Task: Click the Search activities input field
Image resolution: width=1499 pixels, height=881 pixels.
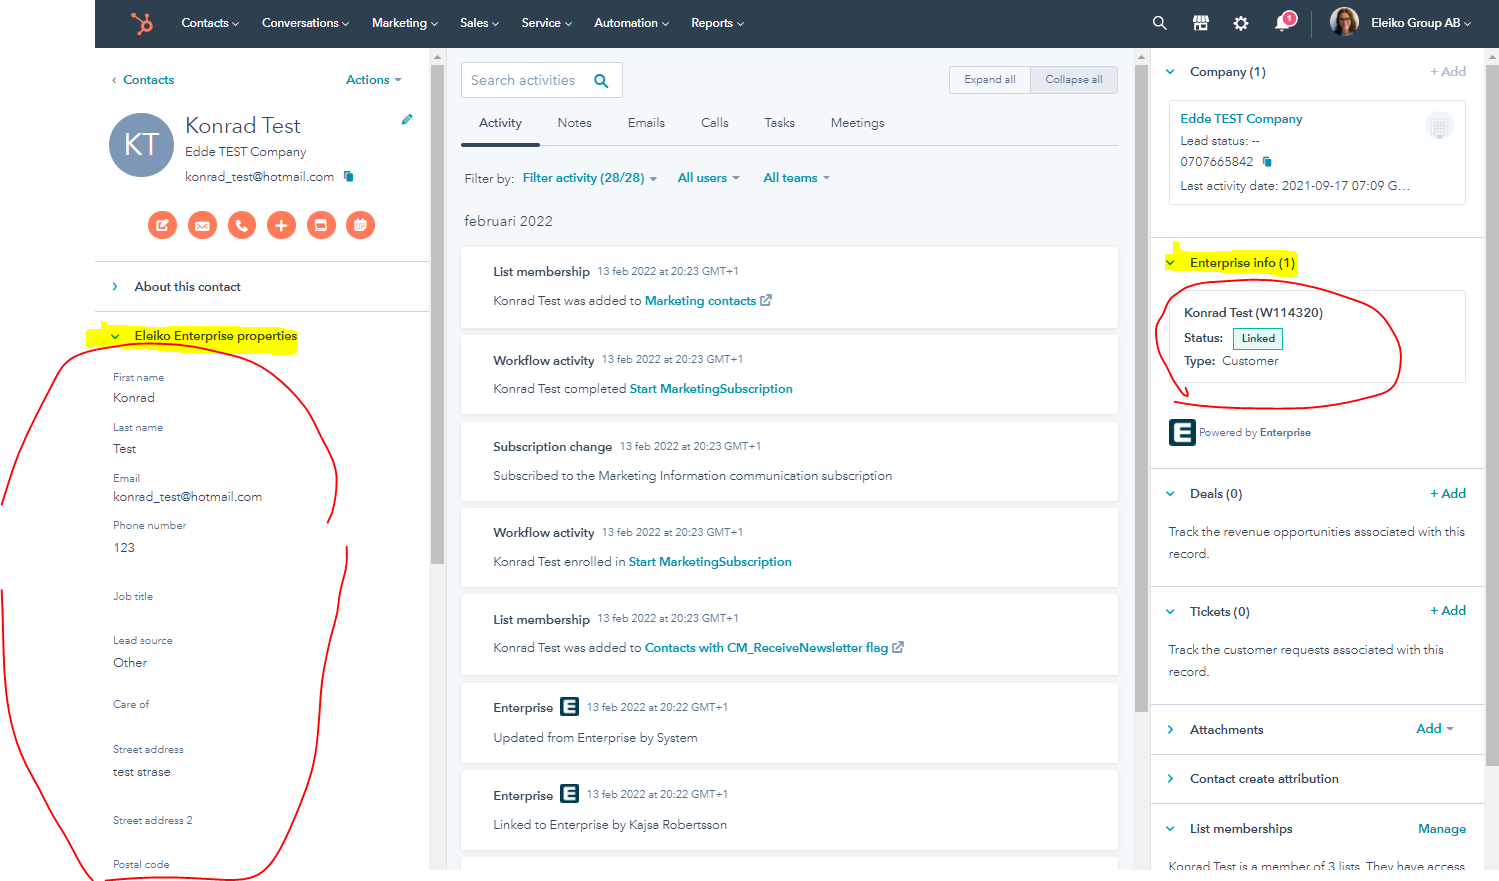Action: (x=525, y=80)
